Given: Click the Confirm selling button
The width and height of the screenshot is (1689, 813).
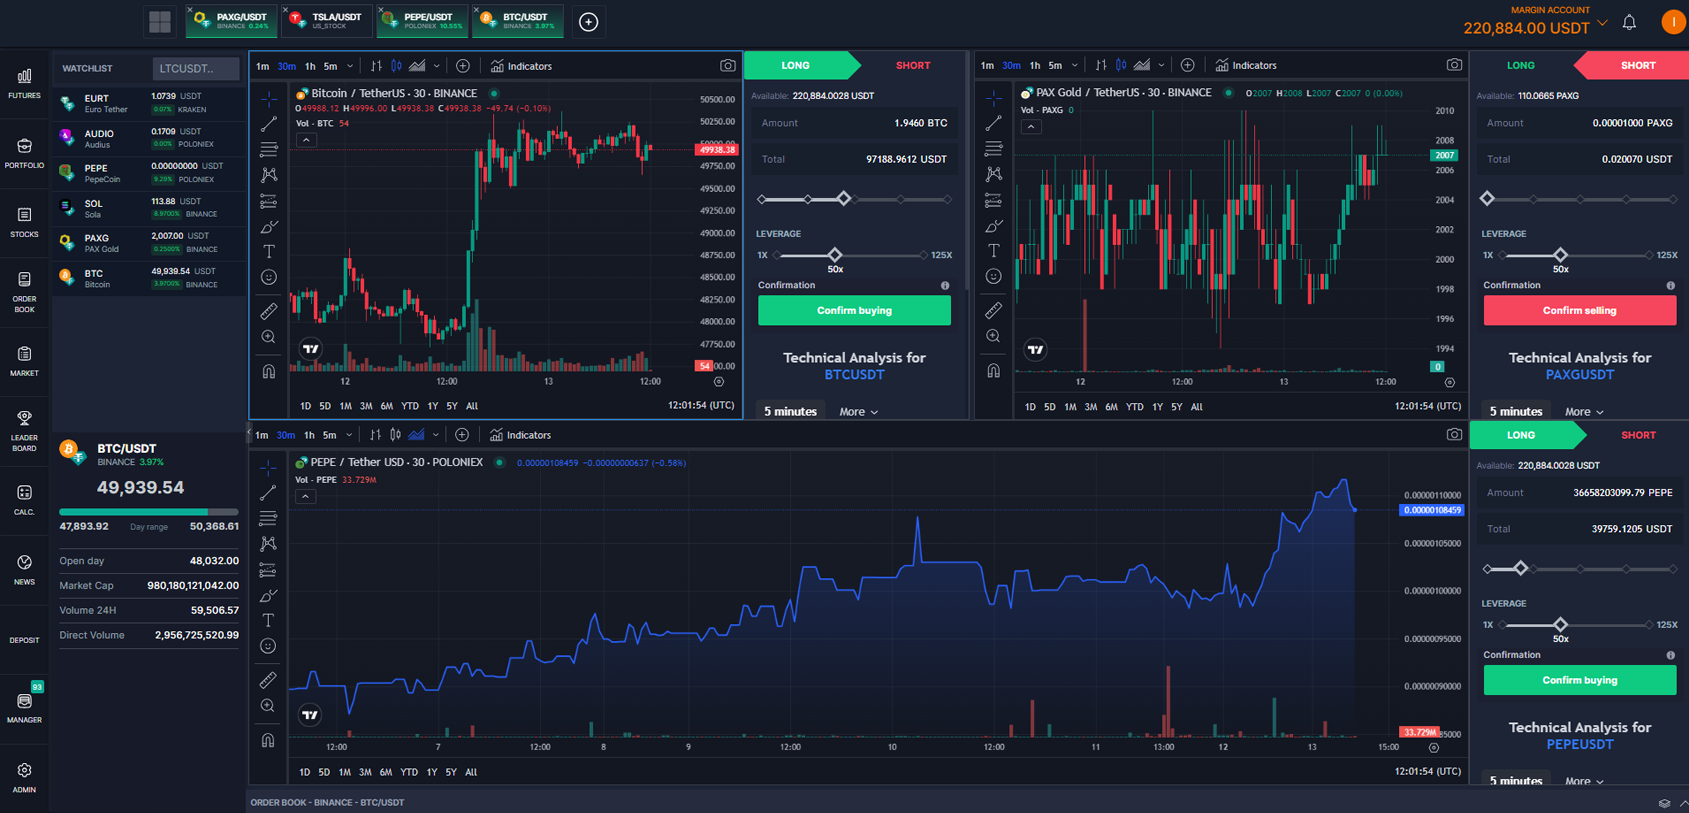Looking at the screenshot, I should pos(1580,311).
